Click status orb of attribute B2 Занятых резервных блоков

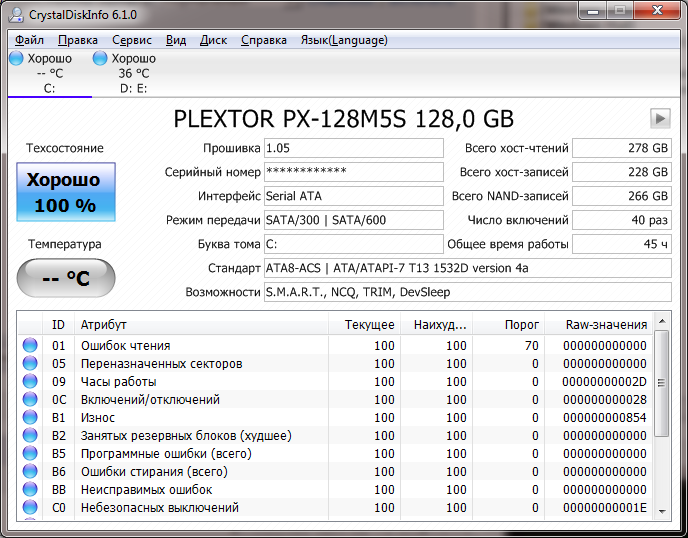[x=30, y=435]
